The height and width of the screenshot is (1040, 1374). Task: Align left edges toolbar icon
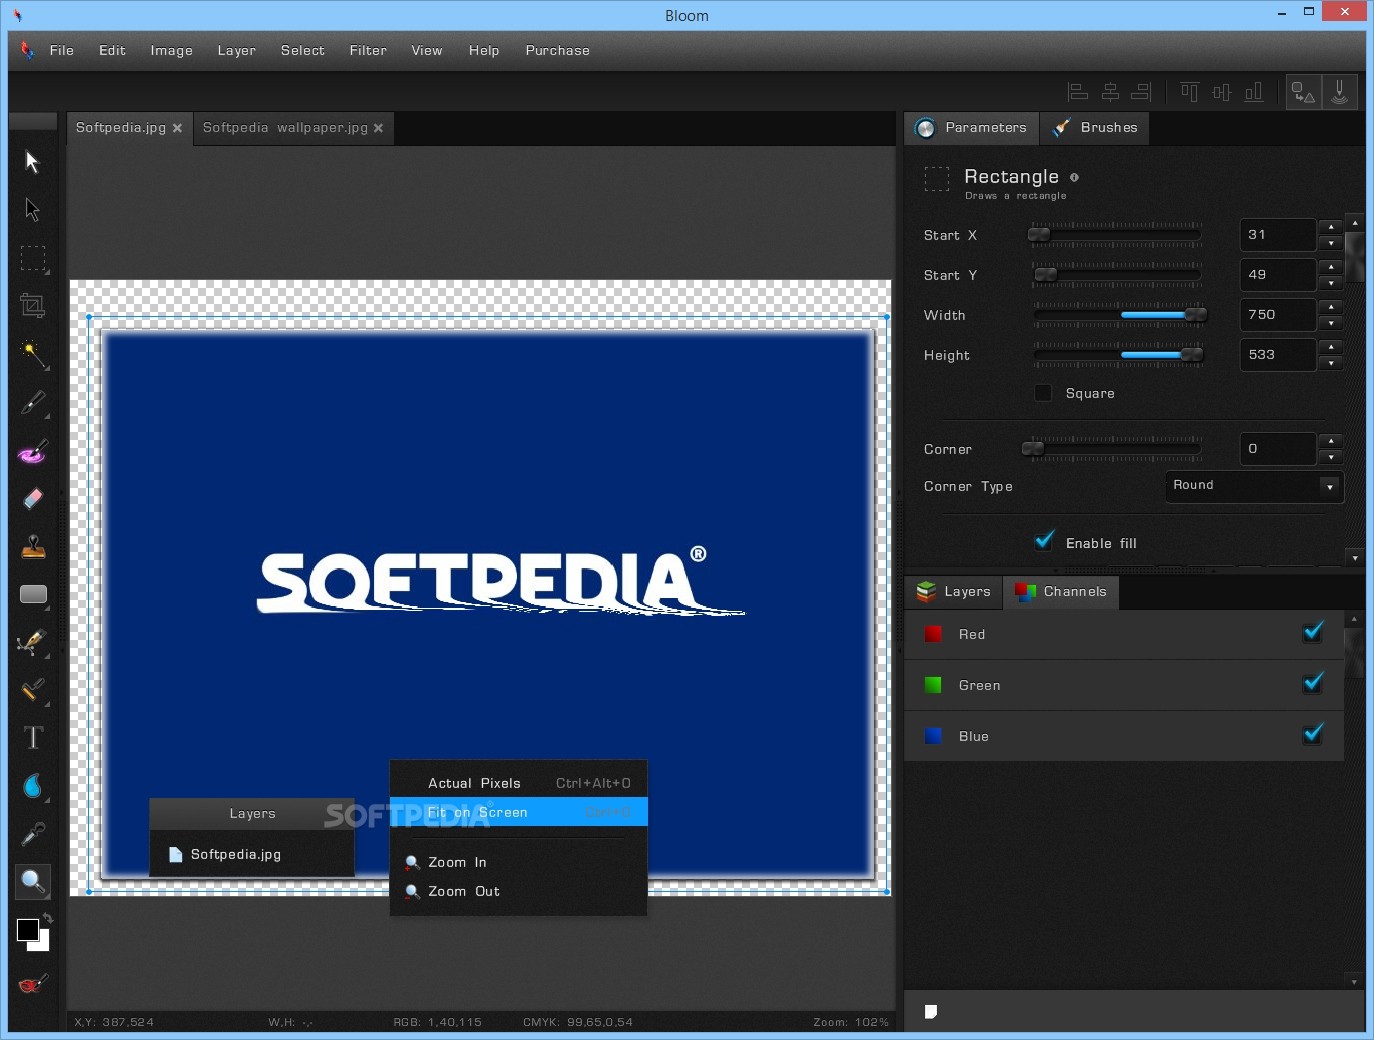coord(1078,92)
